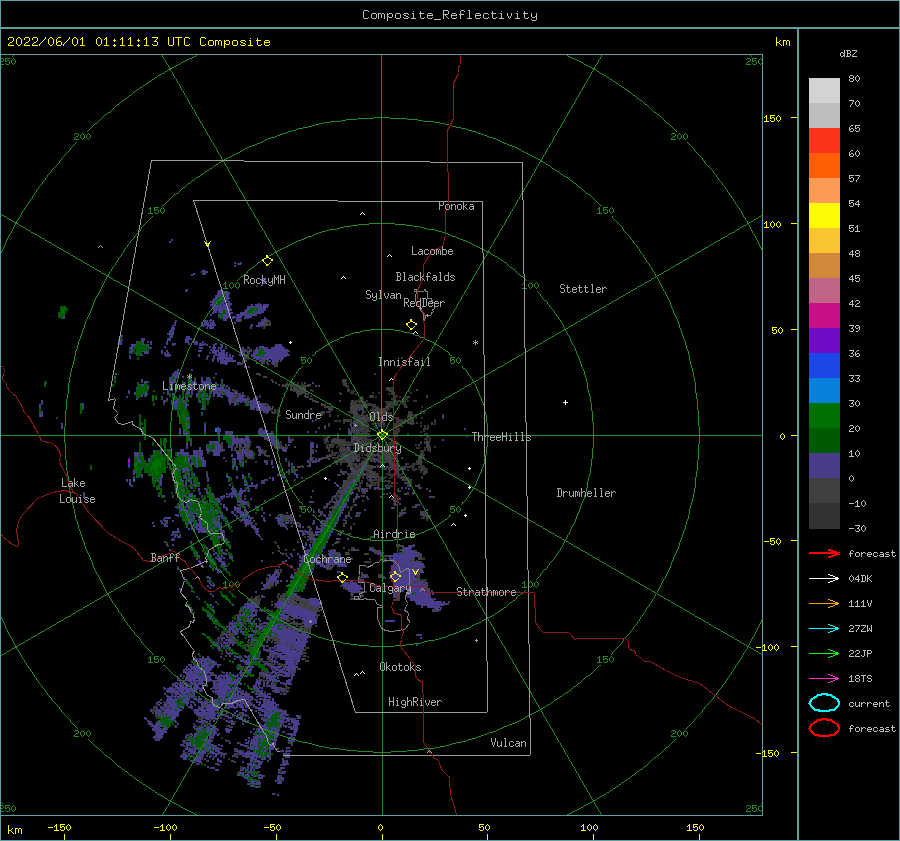The width and height of the screenshot is (900, 841).
Task: Click the Cochrane label
Action: point(327,559)
